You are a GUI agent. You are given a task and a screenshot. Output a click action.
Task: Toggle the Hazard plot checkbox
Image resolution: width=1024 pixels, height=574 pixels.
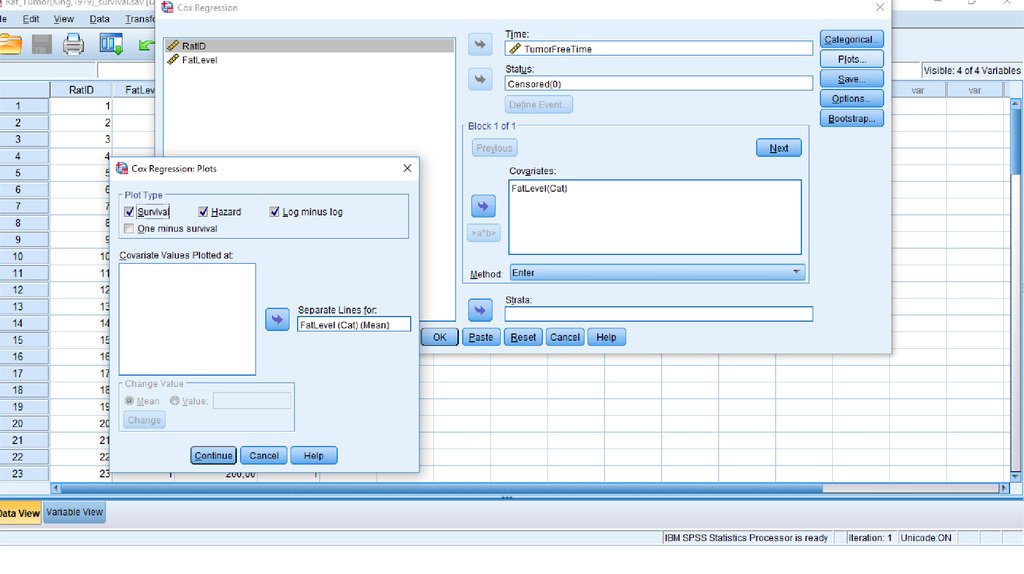coord(203,212)
